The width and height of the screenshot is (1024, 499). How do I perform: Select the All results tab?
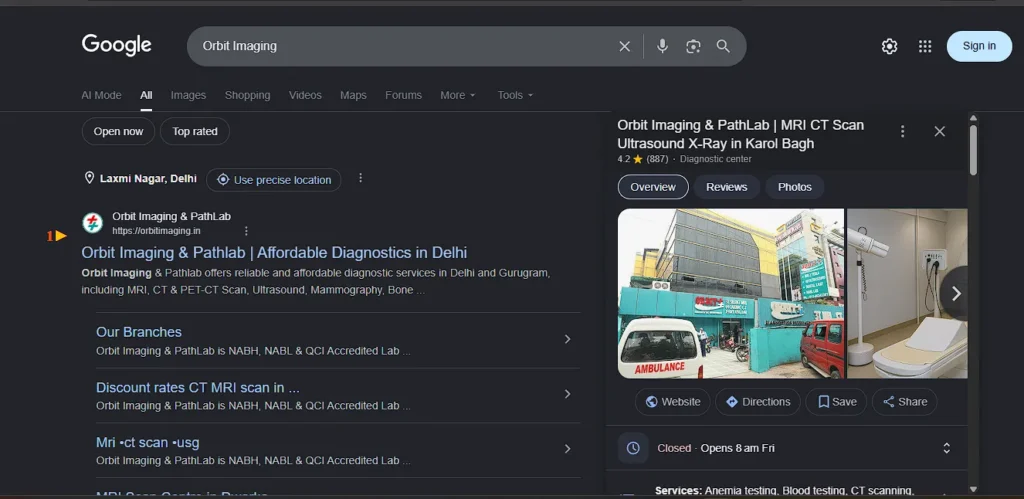146,95
